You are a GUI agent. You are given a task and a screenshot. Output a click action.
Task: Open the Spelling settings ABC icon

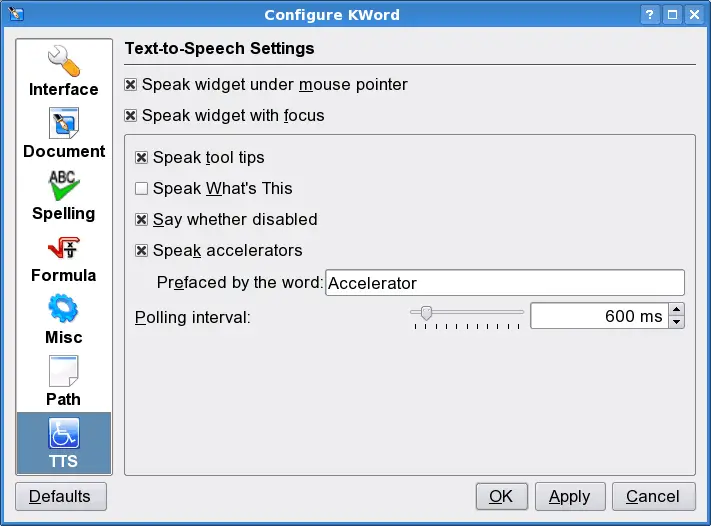click(64, 186)
